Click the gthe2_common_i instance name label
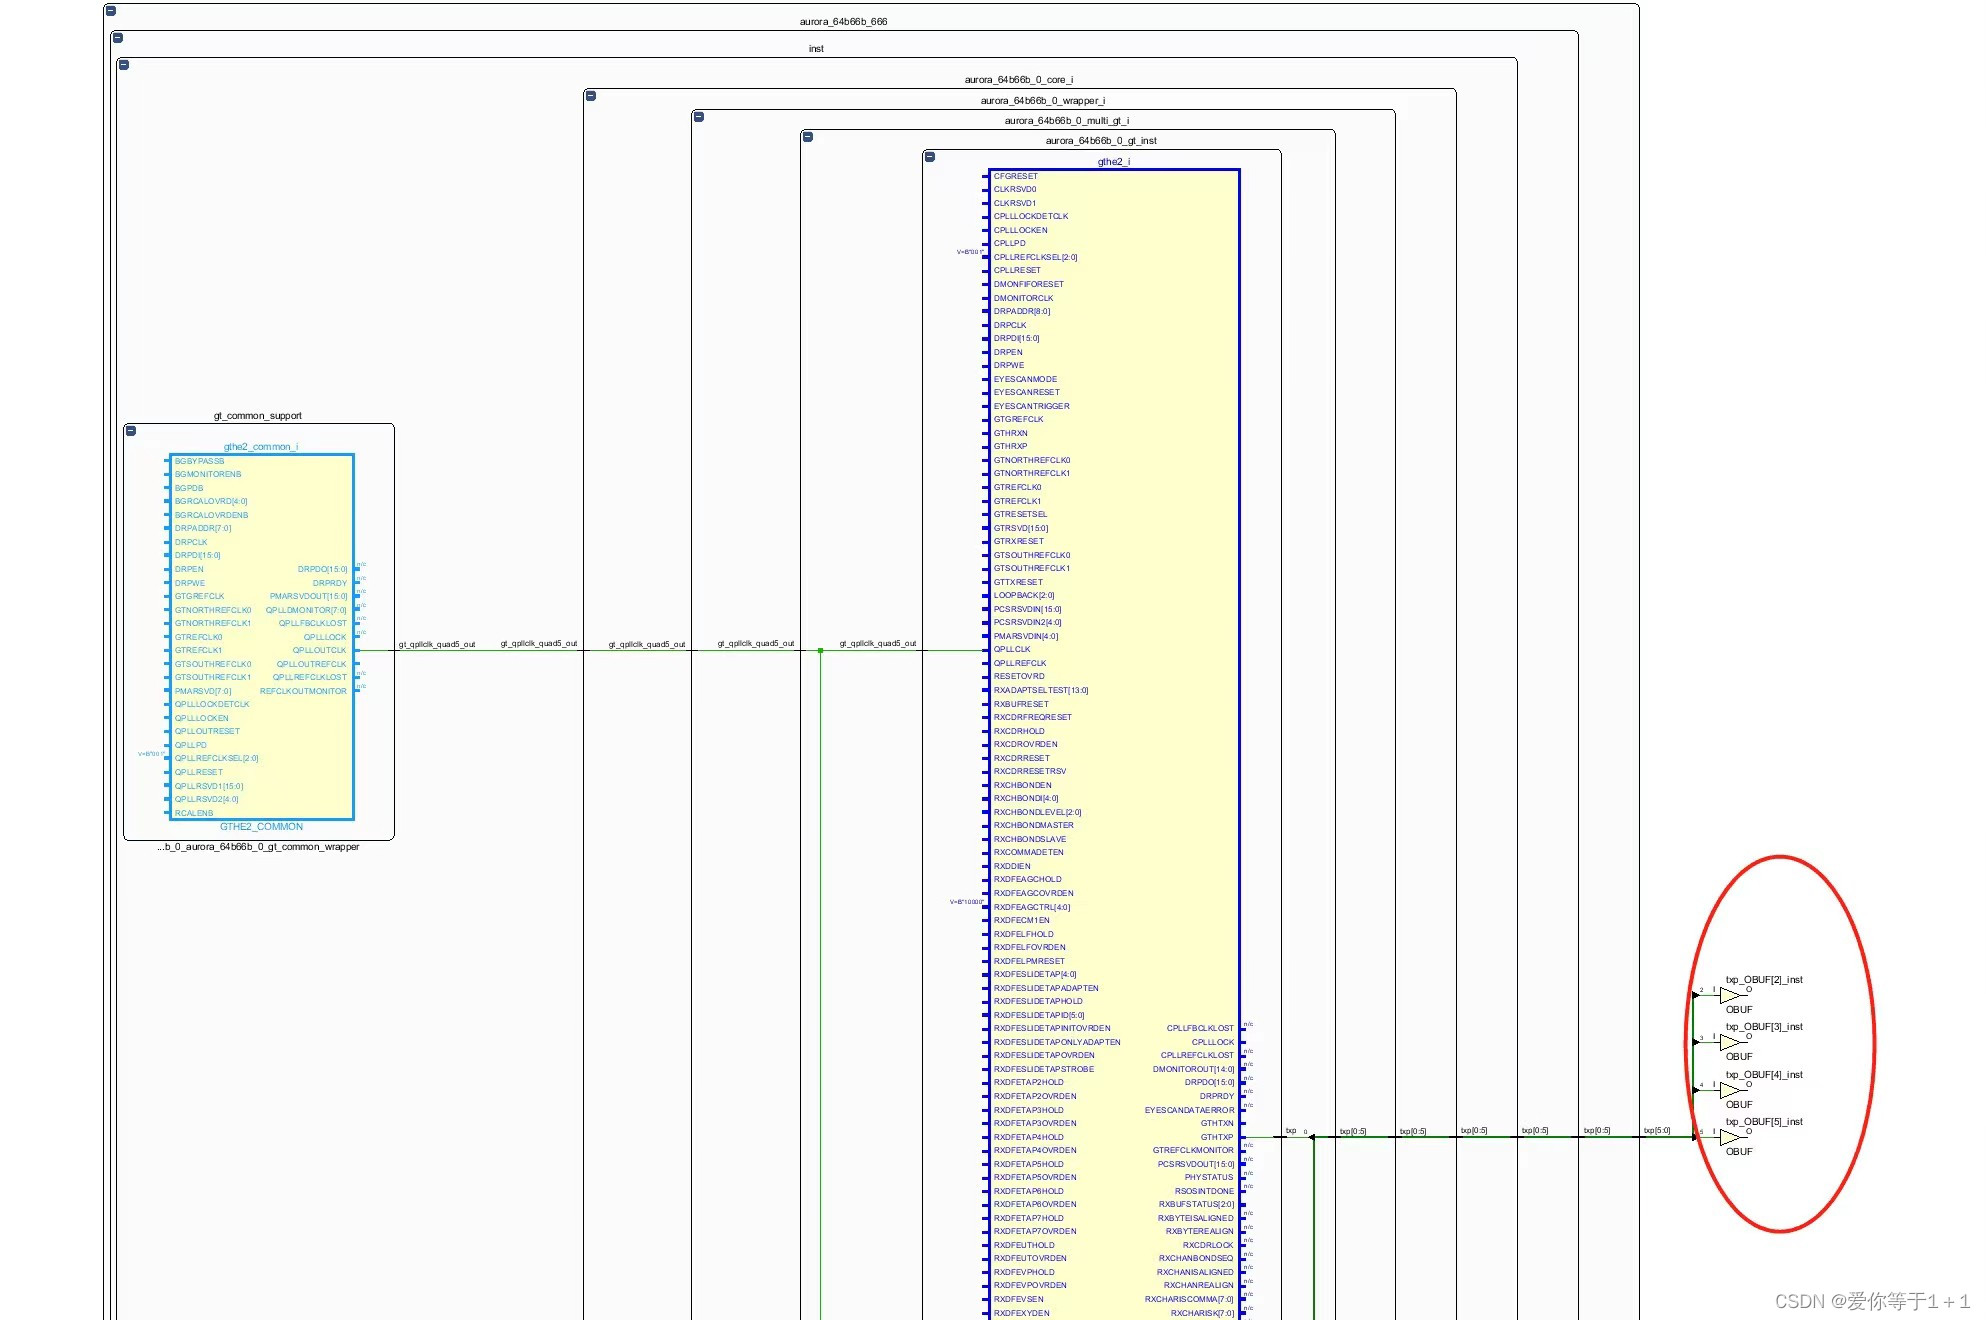This screenshot has width=1986, height=1320. pyautogui.click(x=261, y=447)
